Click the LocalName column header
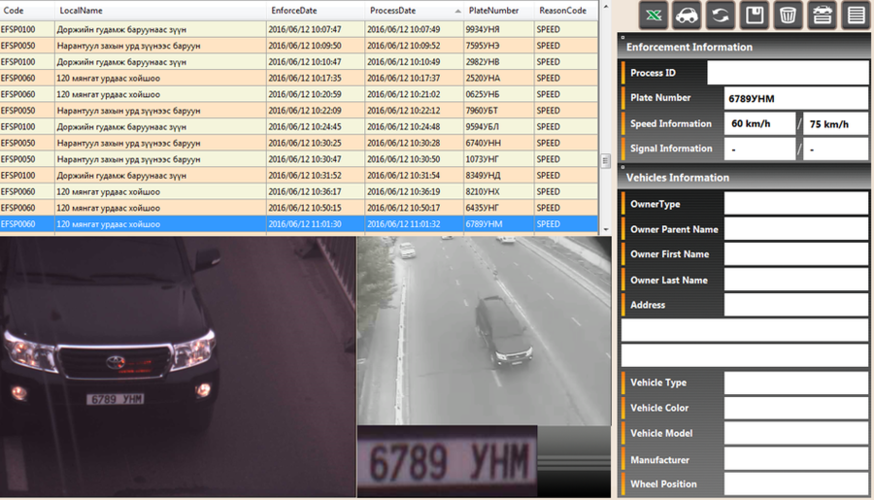The height and width of the screenshot is (500, 874). [82, 10]
